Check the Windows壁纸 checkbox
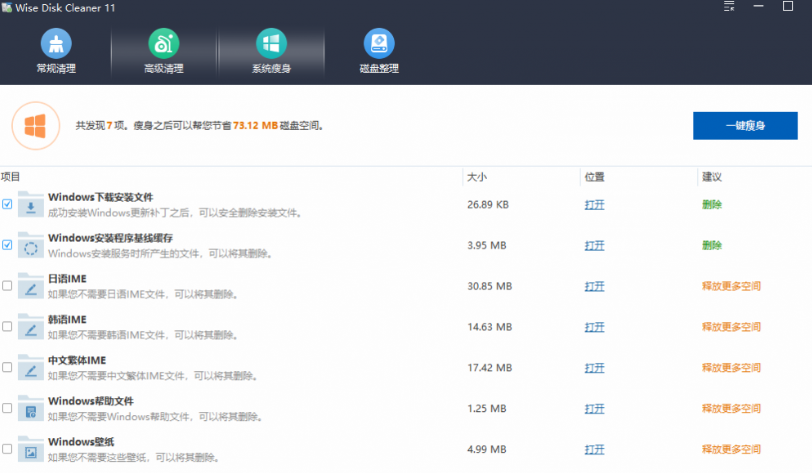The width and height of the screenshot is (812, 473). [7, 449]
